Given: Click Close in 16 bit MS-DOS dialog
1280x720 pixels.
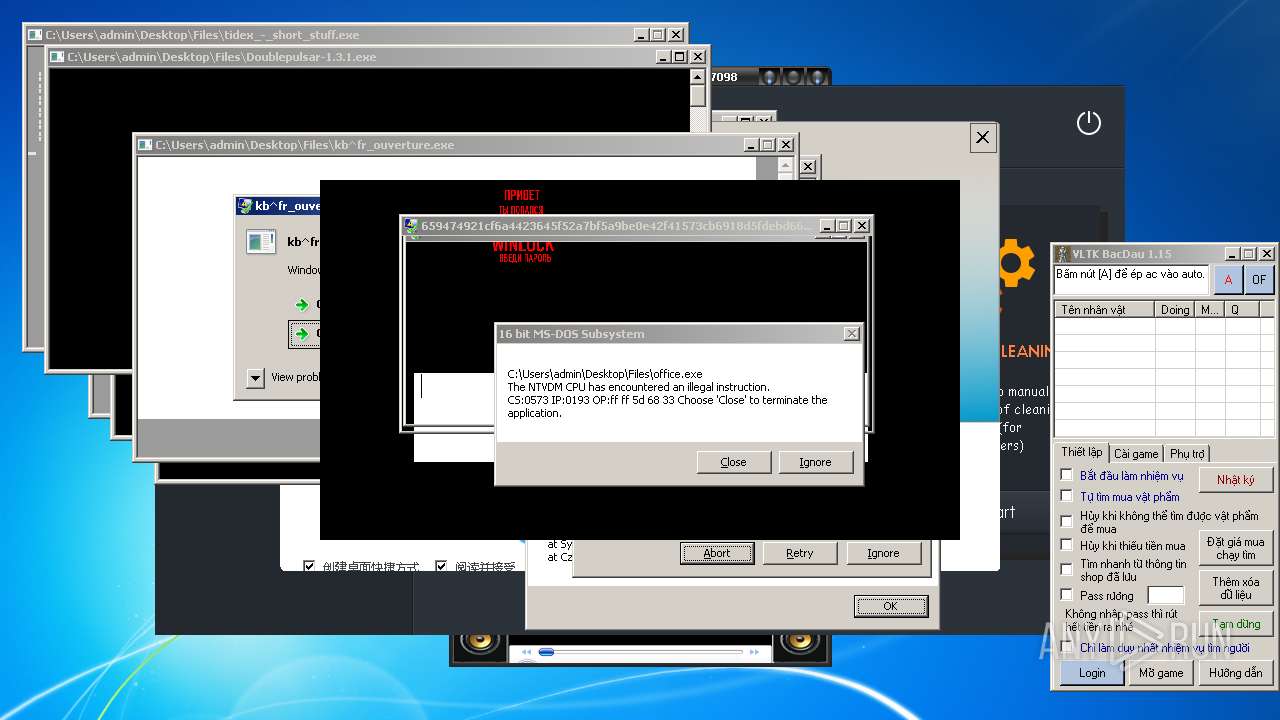Looking at the screenshot, I should (x=733, y=462).
